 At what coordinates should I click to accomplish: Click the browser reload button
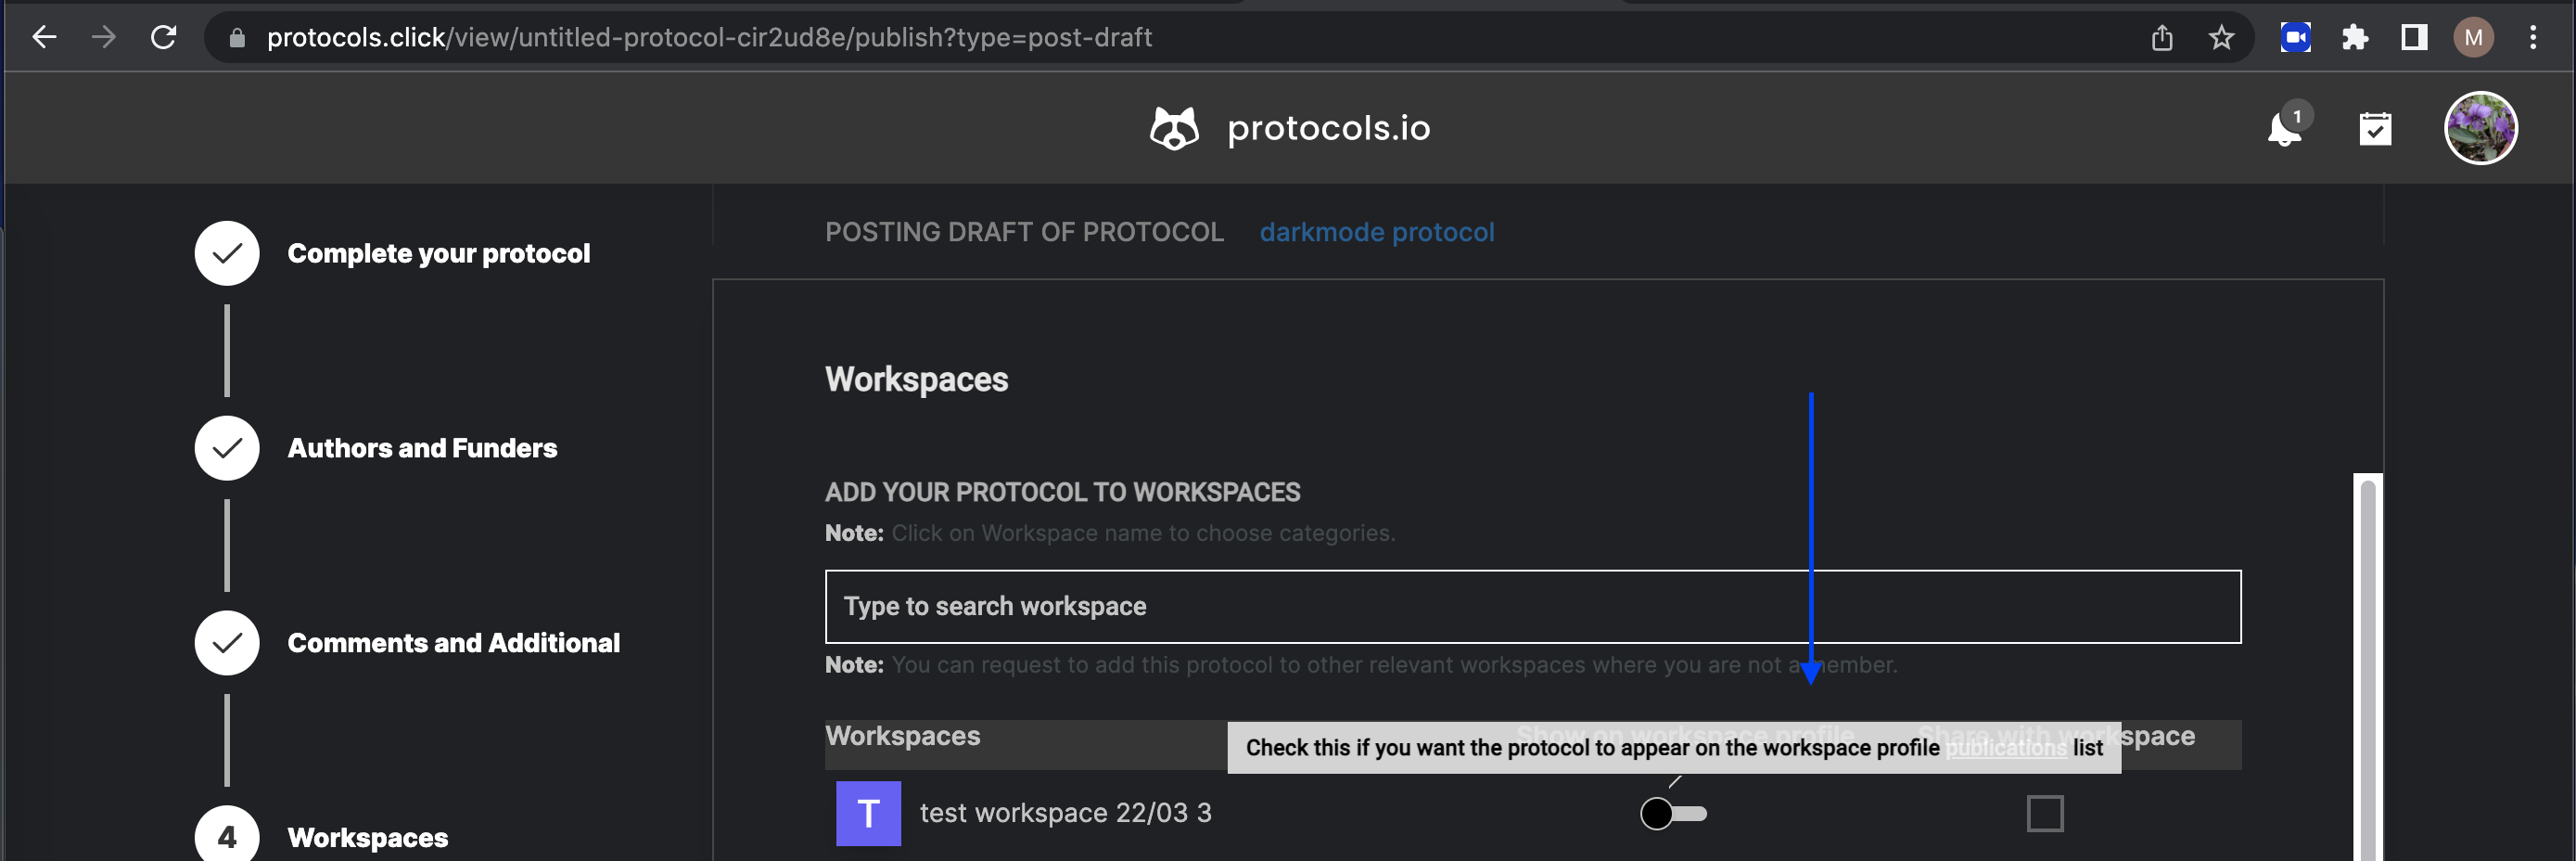pos(164,38)
